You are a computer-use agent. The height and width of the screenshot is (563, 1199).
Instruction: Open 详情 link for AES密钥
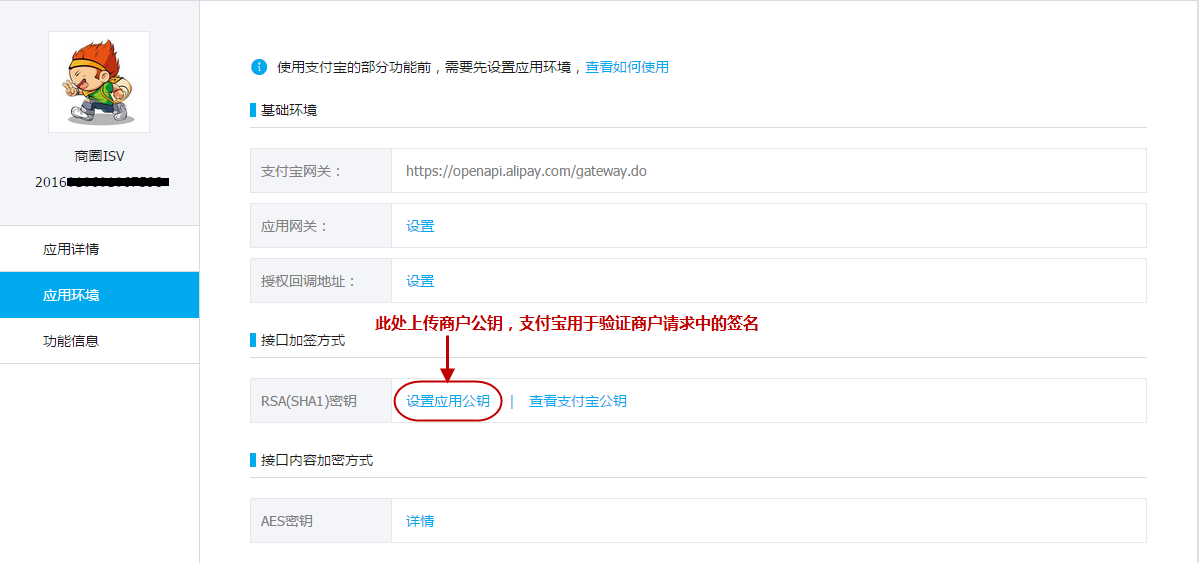tap(420, 521)
